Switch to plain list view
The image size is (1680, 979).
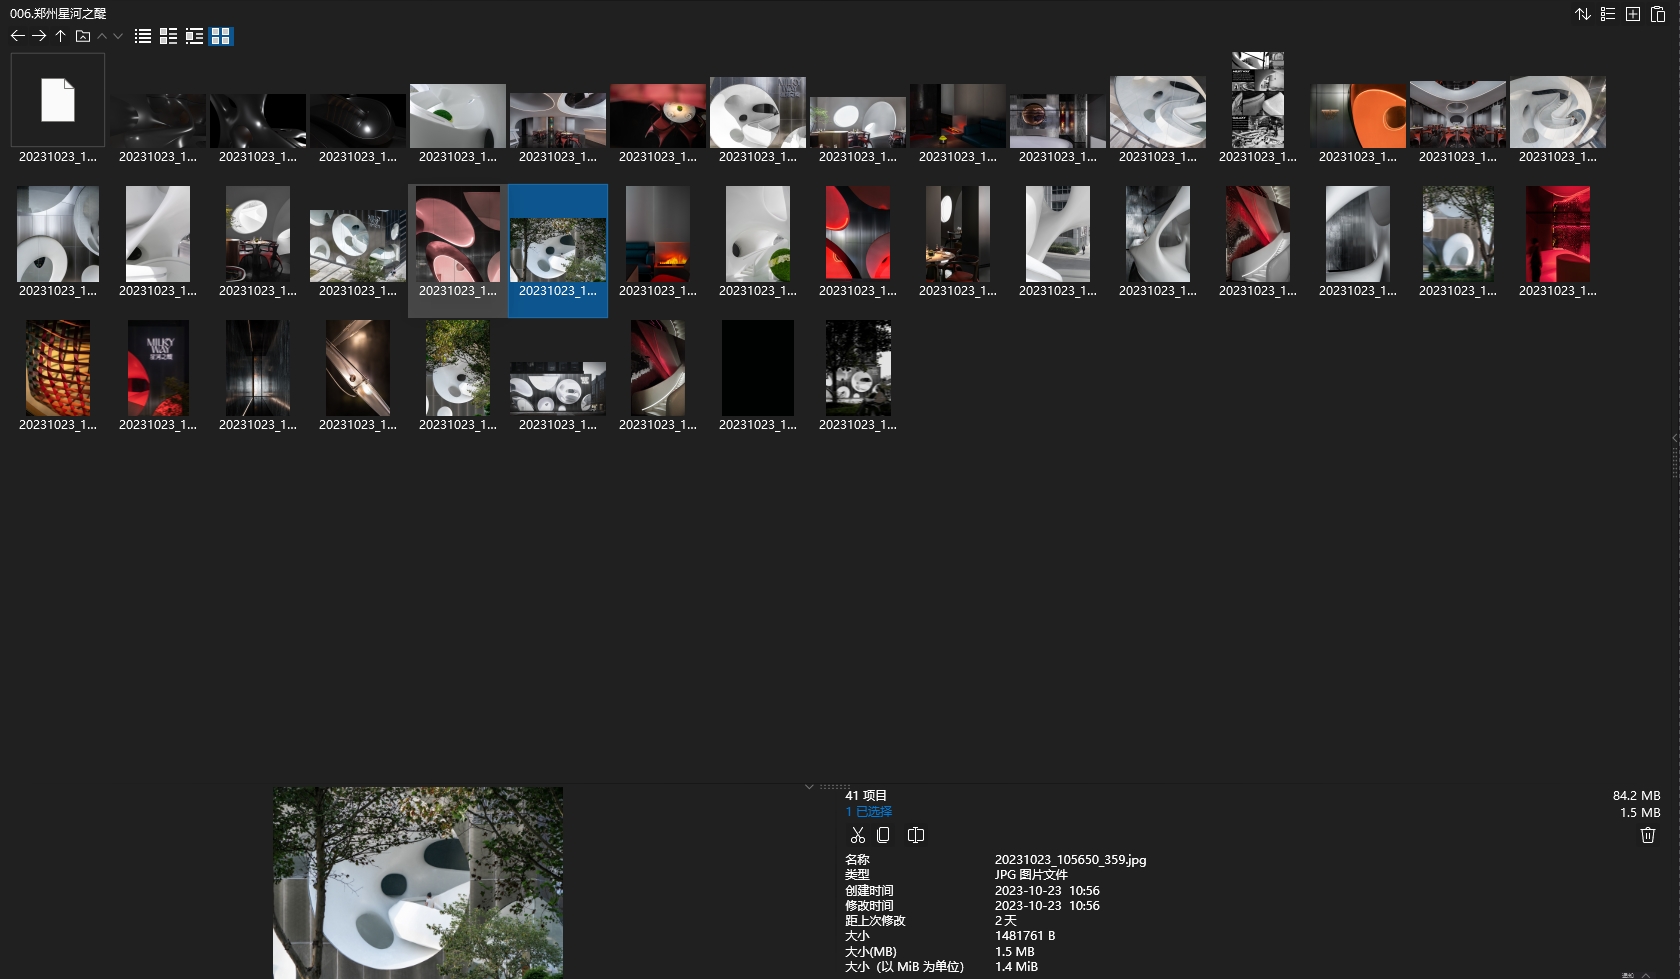pyautogui.click(x=143, y=36)
